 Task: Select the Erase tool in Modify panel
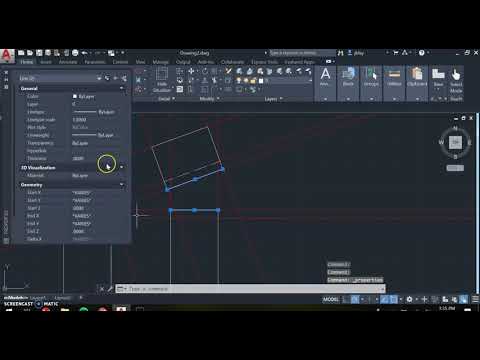click(228, 71)
